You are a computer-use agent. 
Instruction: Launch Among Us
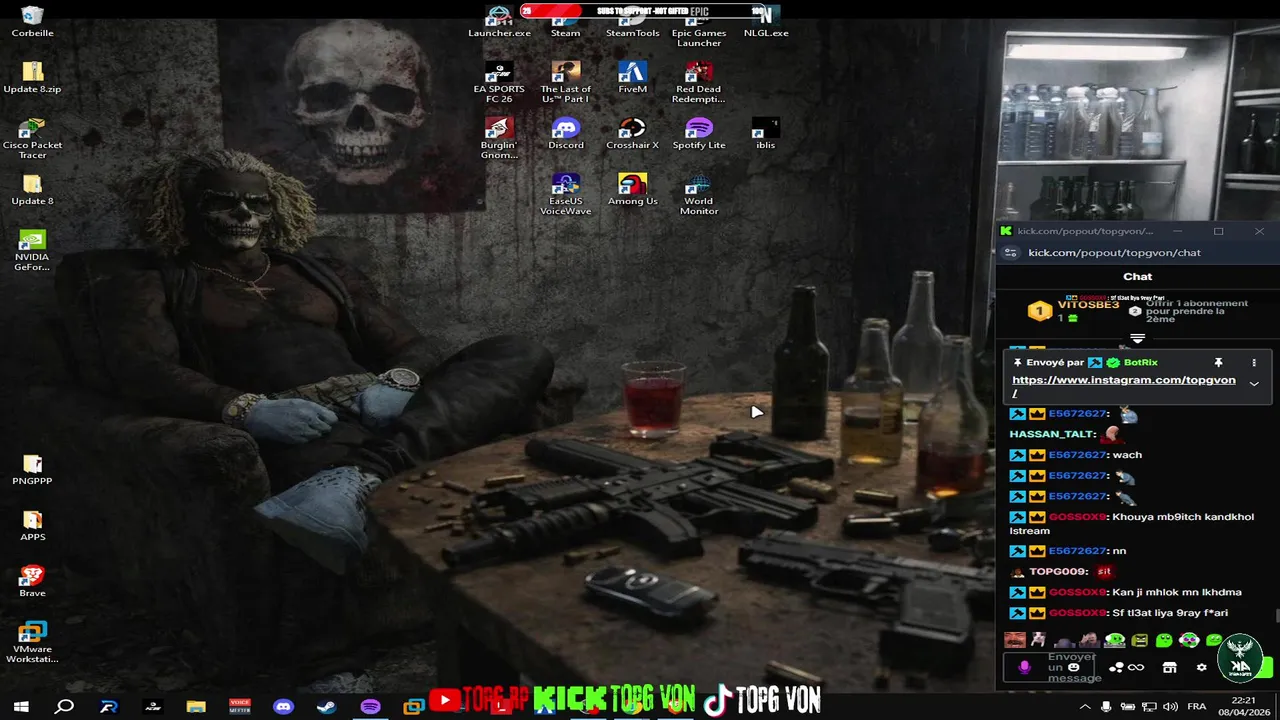632,189
